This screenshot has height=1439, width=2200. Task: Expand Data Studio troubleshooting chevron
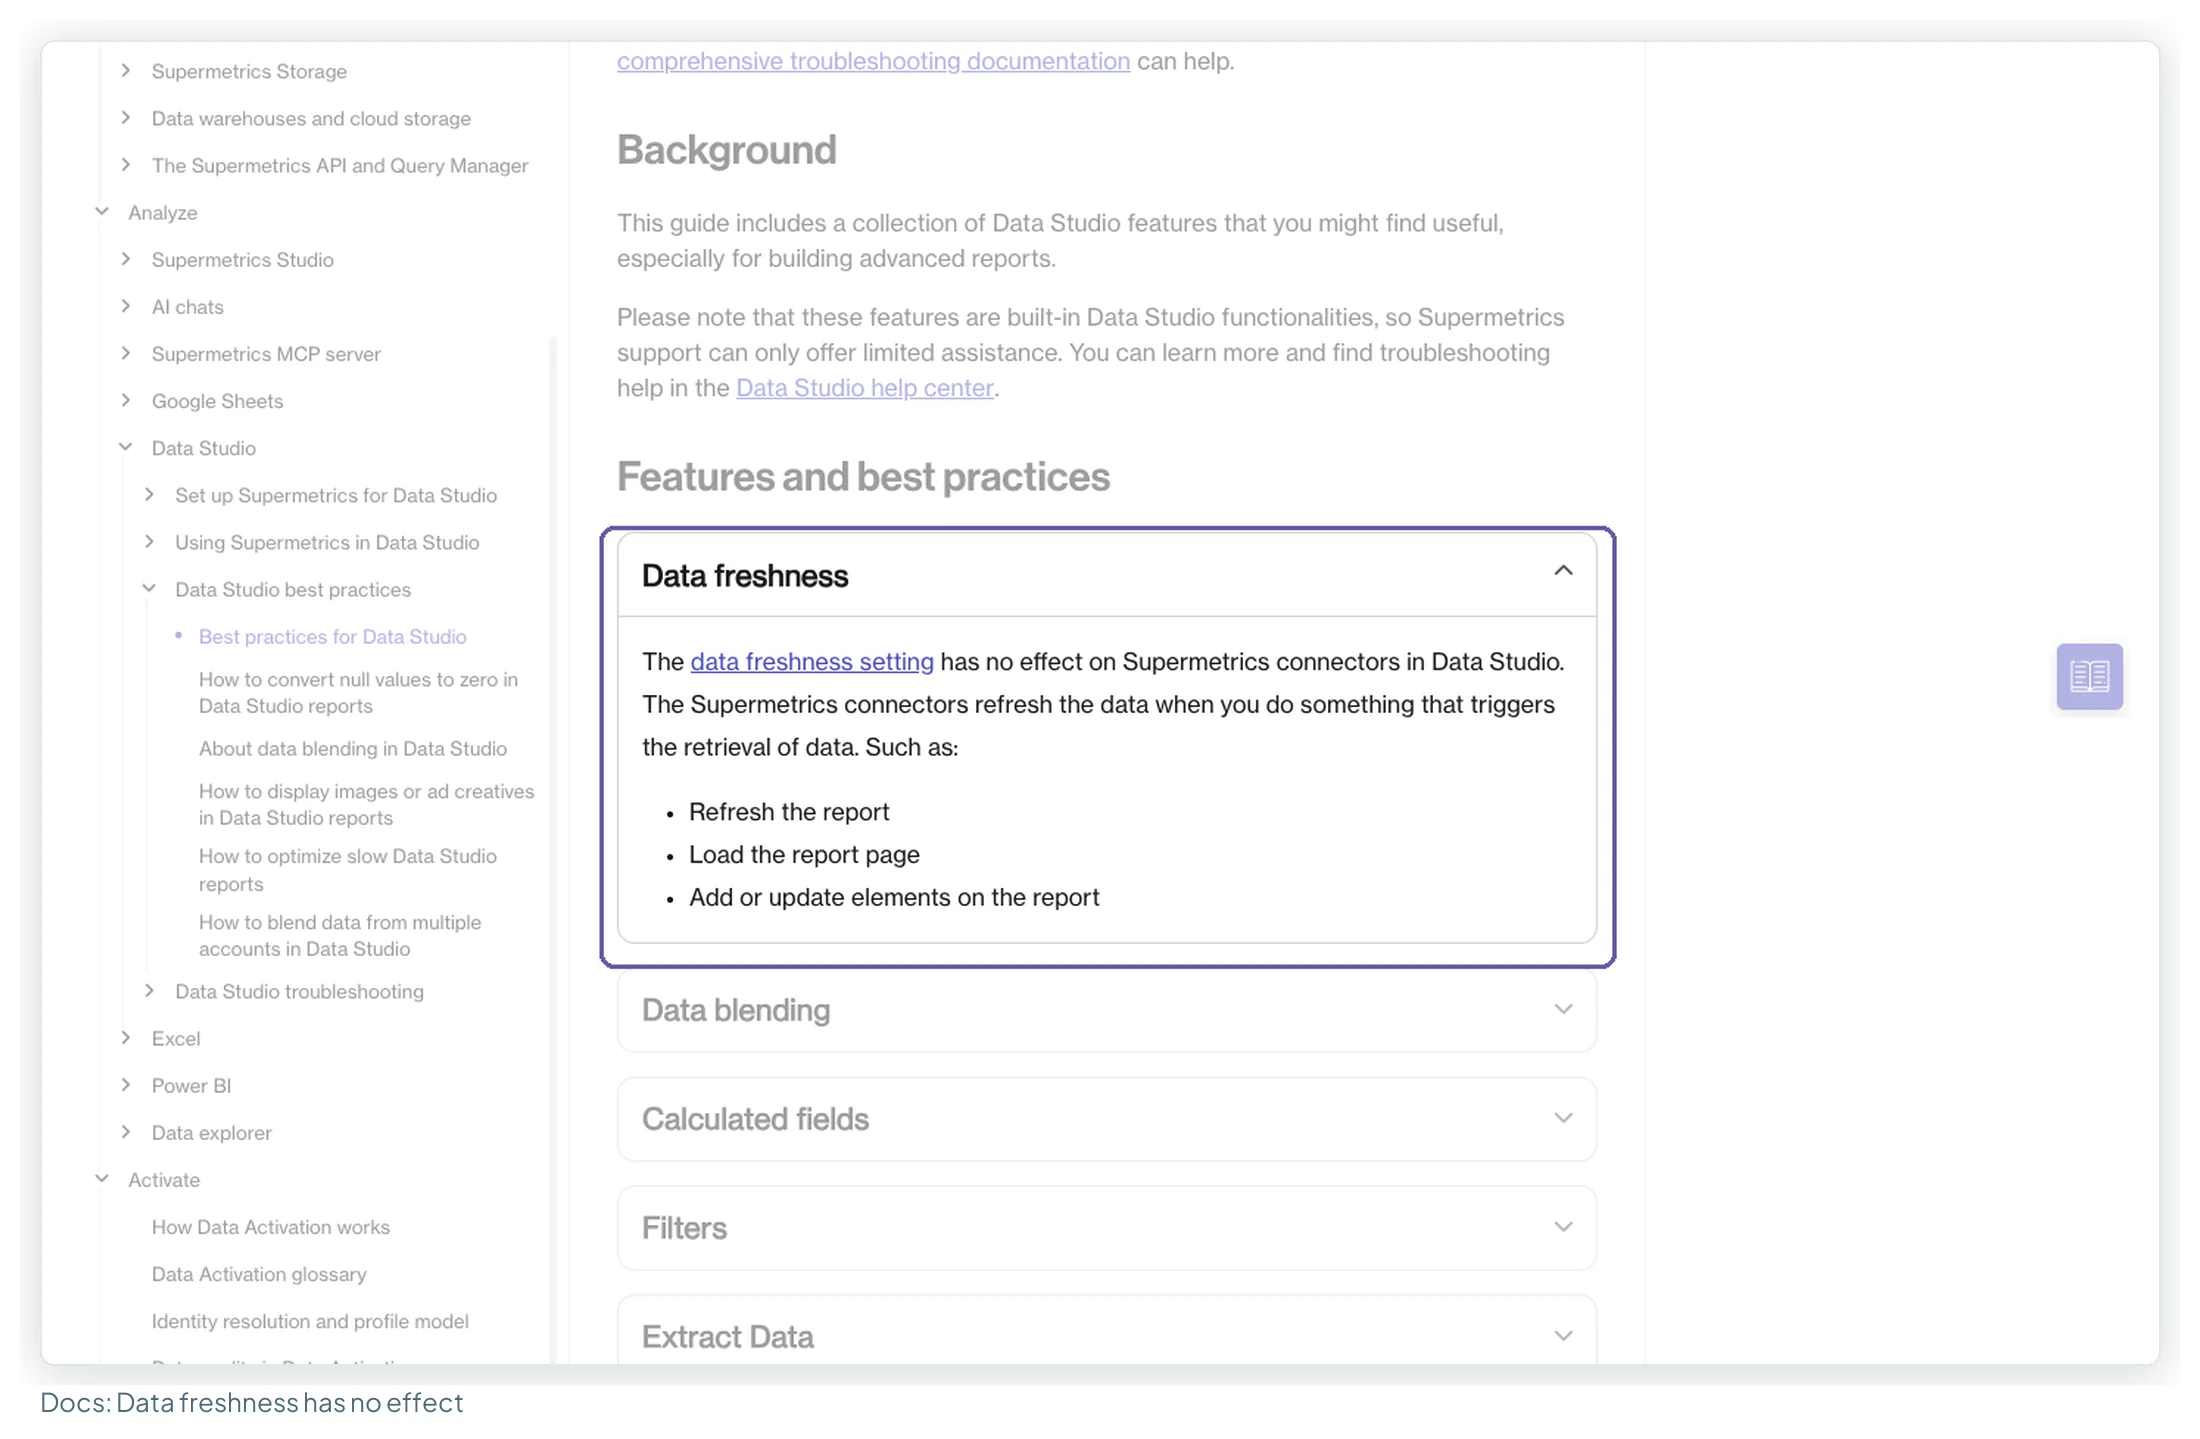(150, 990)
